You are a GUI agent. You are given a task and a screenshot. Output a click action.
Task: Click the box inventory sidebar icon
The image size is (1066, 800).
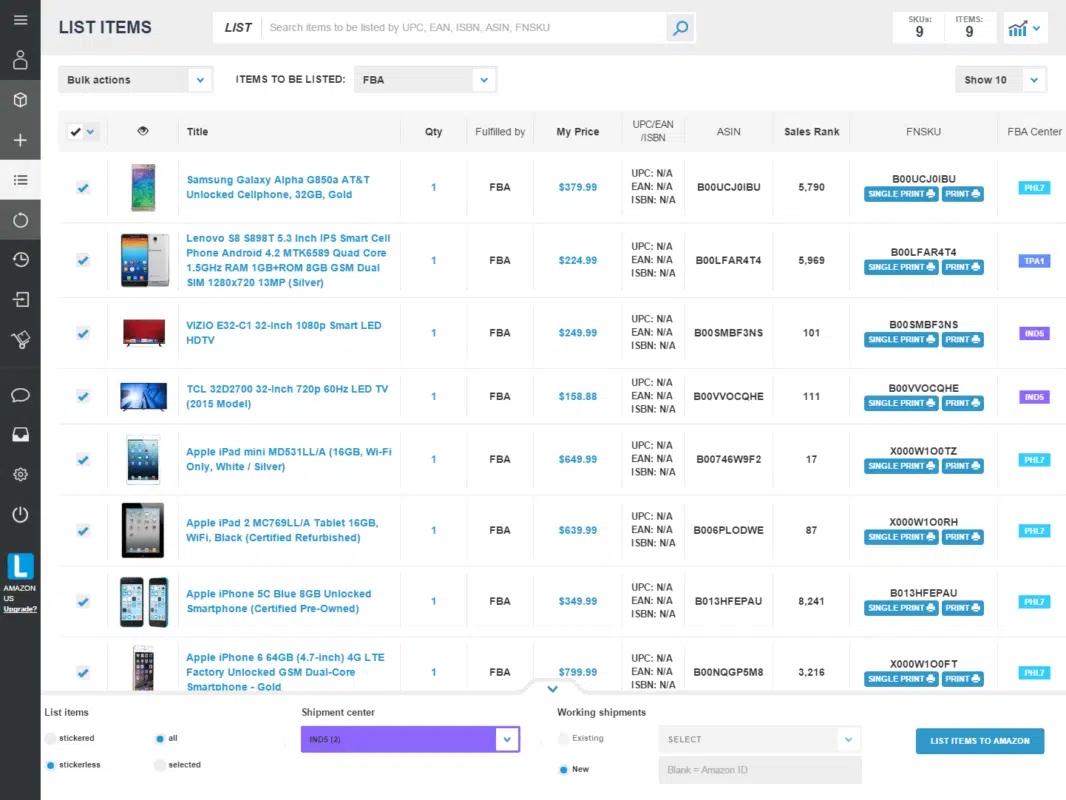(x=20, y=100)
